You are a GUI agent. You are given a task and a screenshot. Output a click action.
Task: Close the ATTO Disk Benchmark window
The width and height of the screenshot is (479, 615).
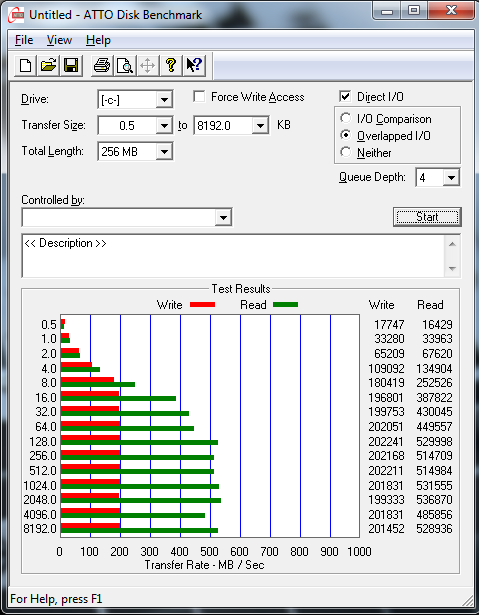tap(450, 11)
